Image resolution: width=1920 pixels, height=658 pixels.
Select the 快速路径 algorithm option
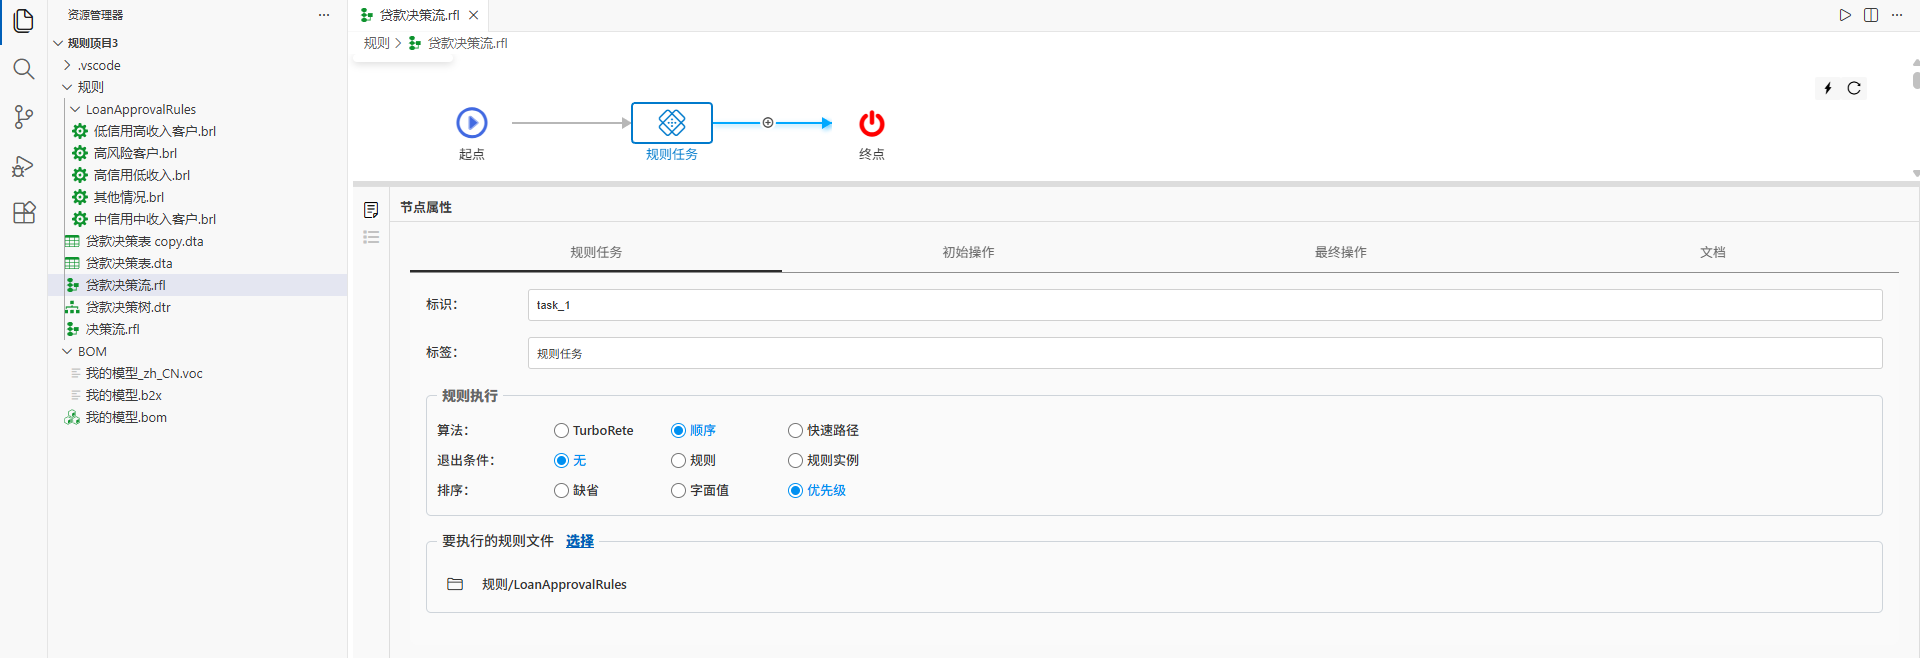coord(796,431)
